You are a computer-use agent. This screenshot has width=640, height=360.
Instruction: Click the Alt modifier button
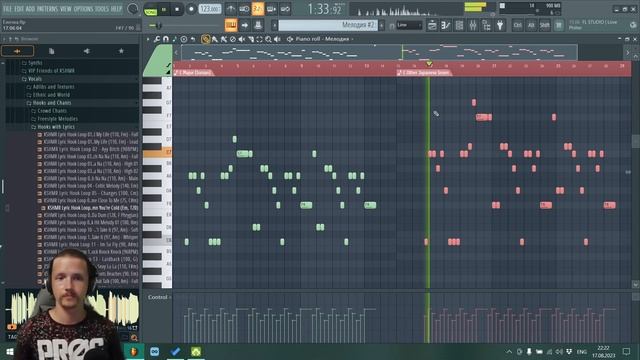531,25
